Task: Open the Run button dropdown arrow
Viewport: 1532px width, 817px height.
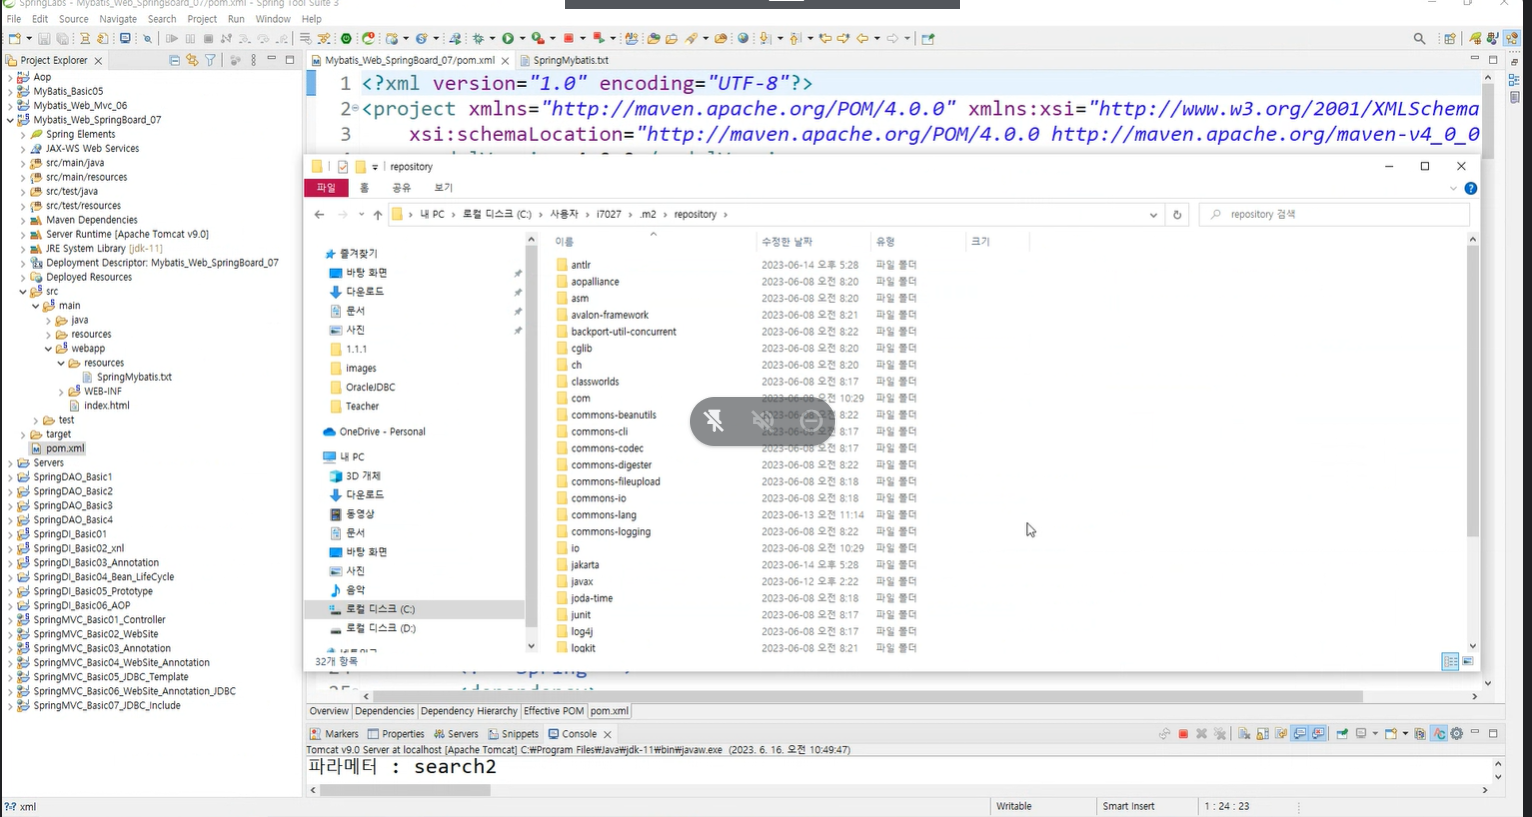Action: [x=522, y=38]
